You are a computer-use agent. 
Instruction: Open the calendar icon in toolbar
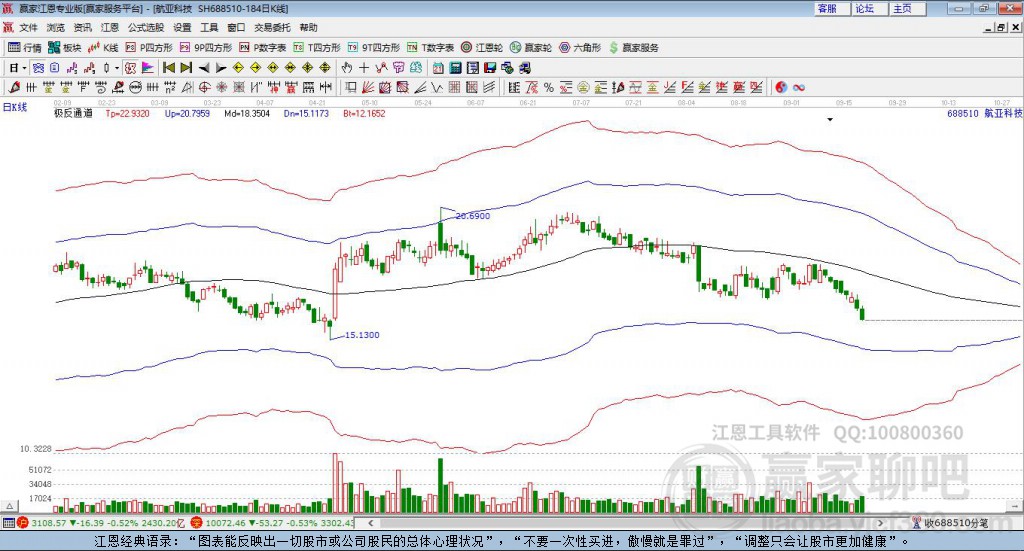[x=438, y=68]
